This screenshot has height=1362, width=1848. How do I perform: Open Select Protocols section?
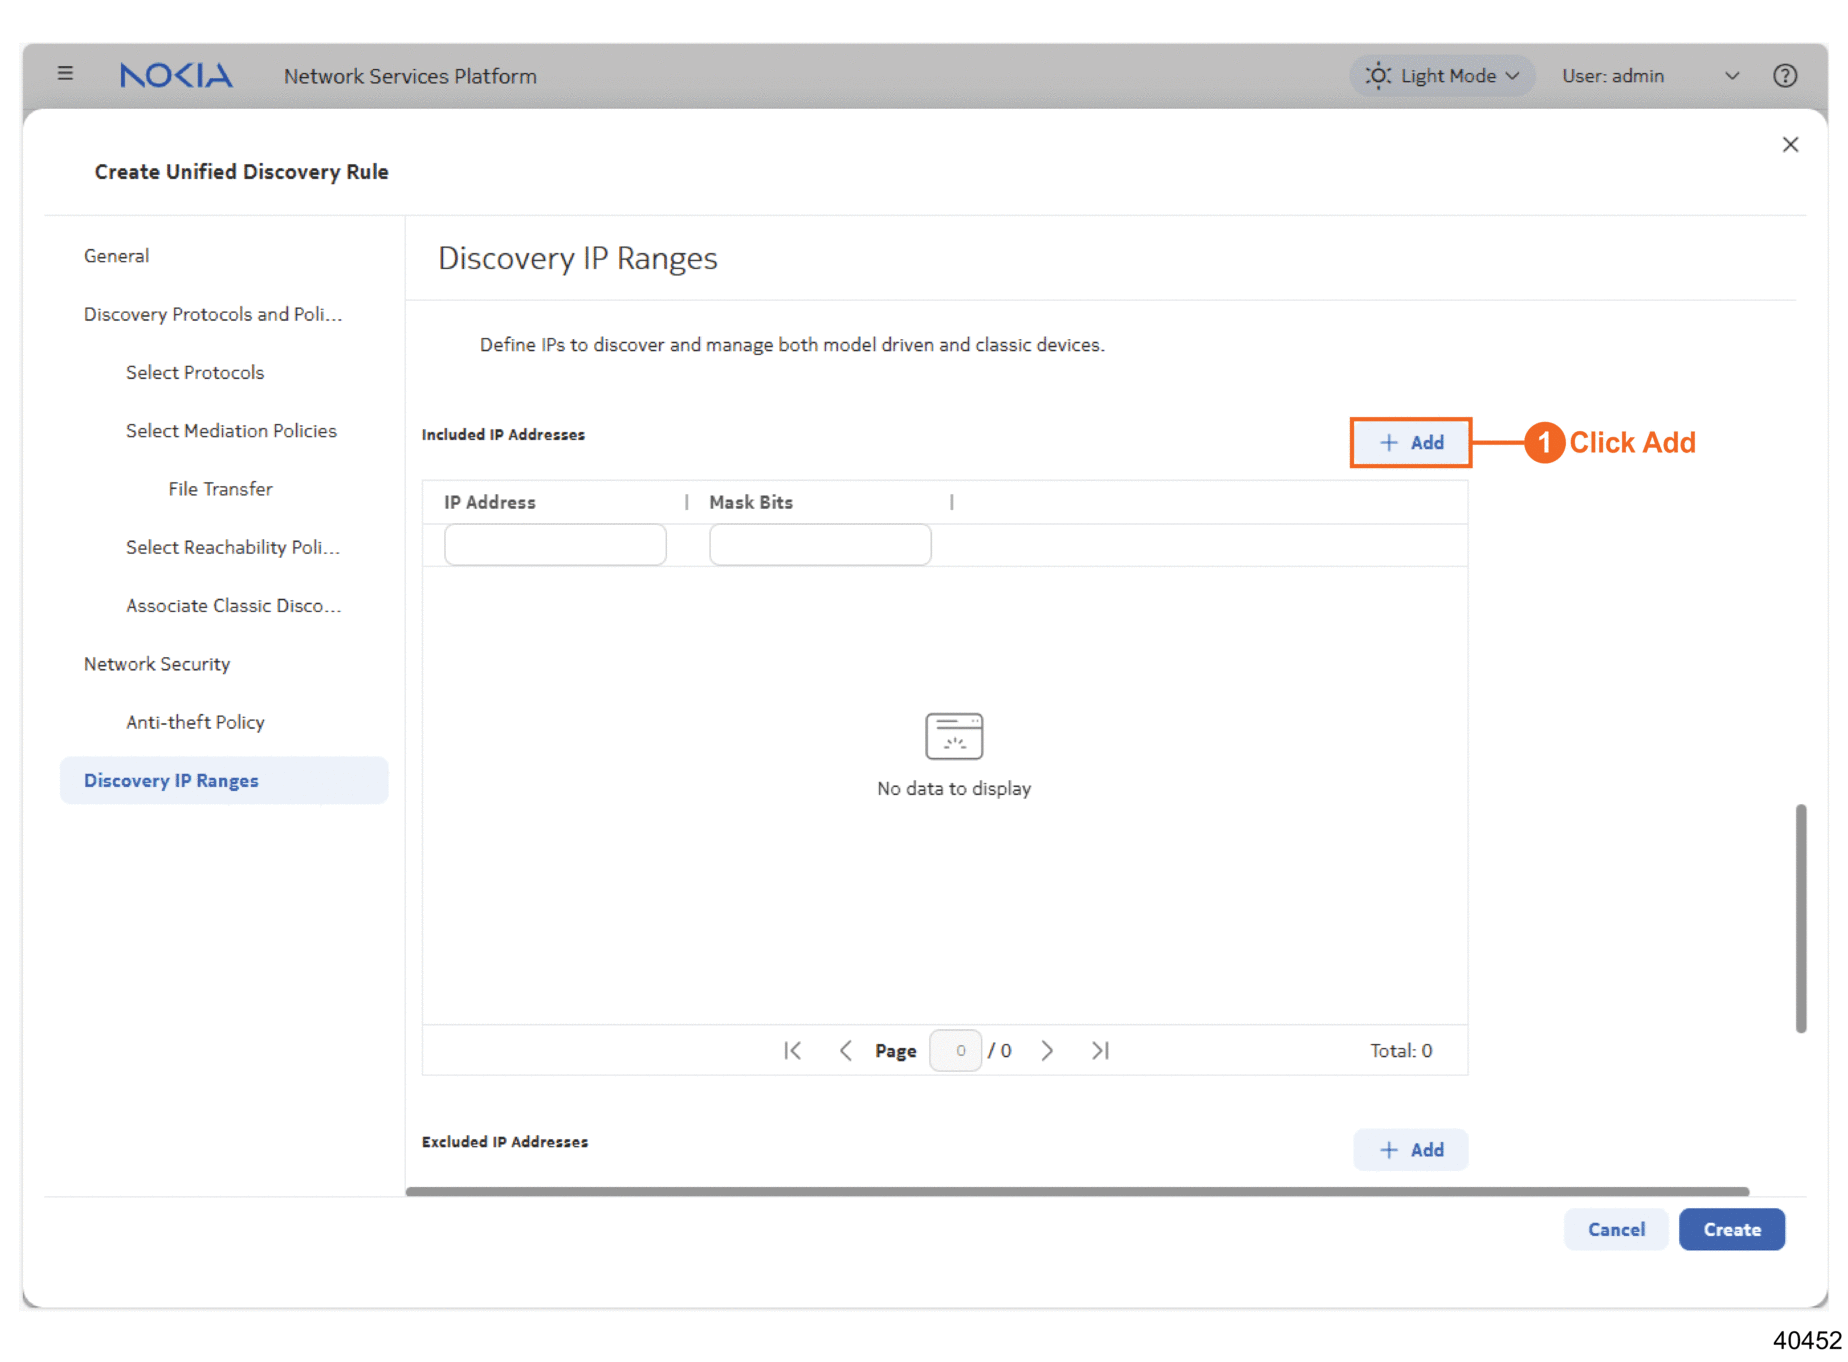click(x=195, y=372)
